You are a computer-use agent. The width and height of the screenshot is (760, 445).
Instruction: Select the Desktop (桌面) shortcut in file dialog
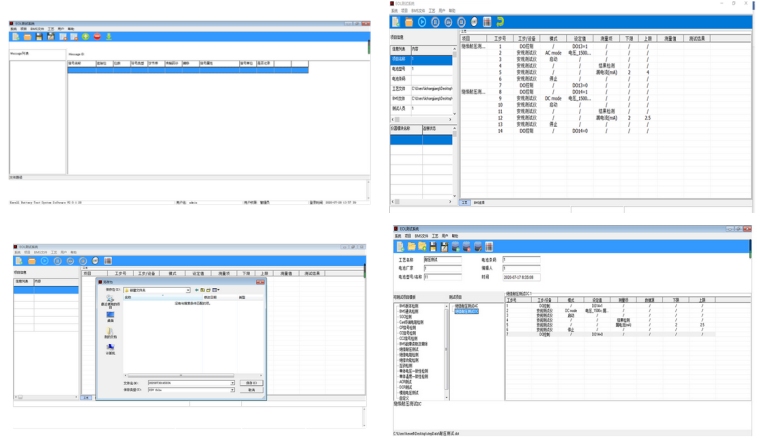click(x=111, y=316)
